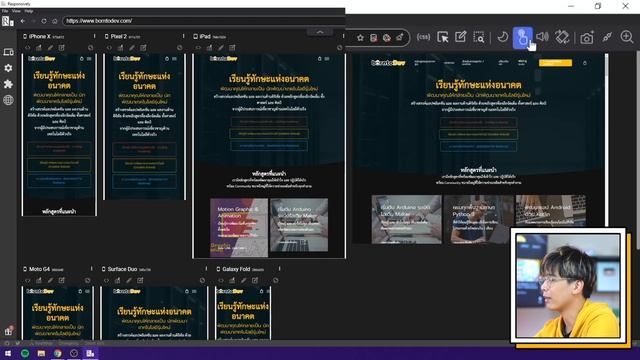Click yellow button in desktop preview navbar

click(x=555, y=63)
